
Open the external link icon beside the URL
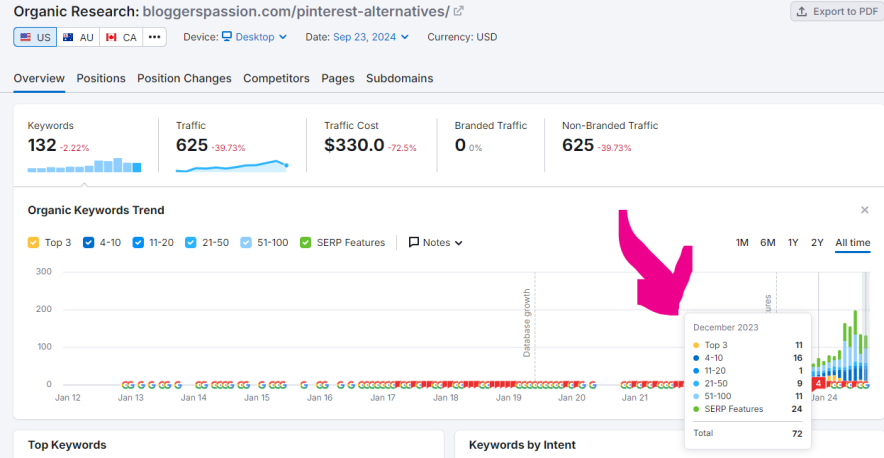[459, 11]
